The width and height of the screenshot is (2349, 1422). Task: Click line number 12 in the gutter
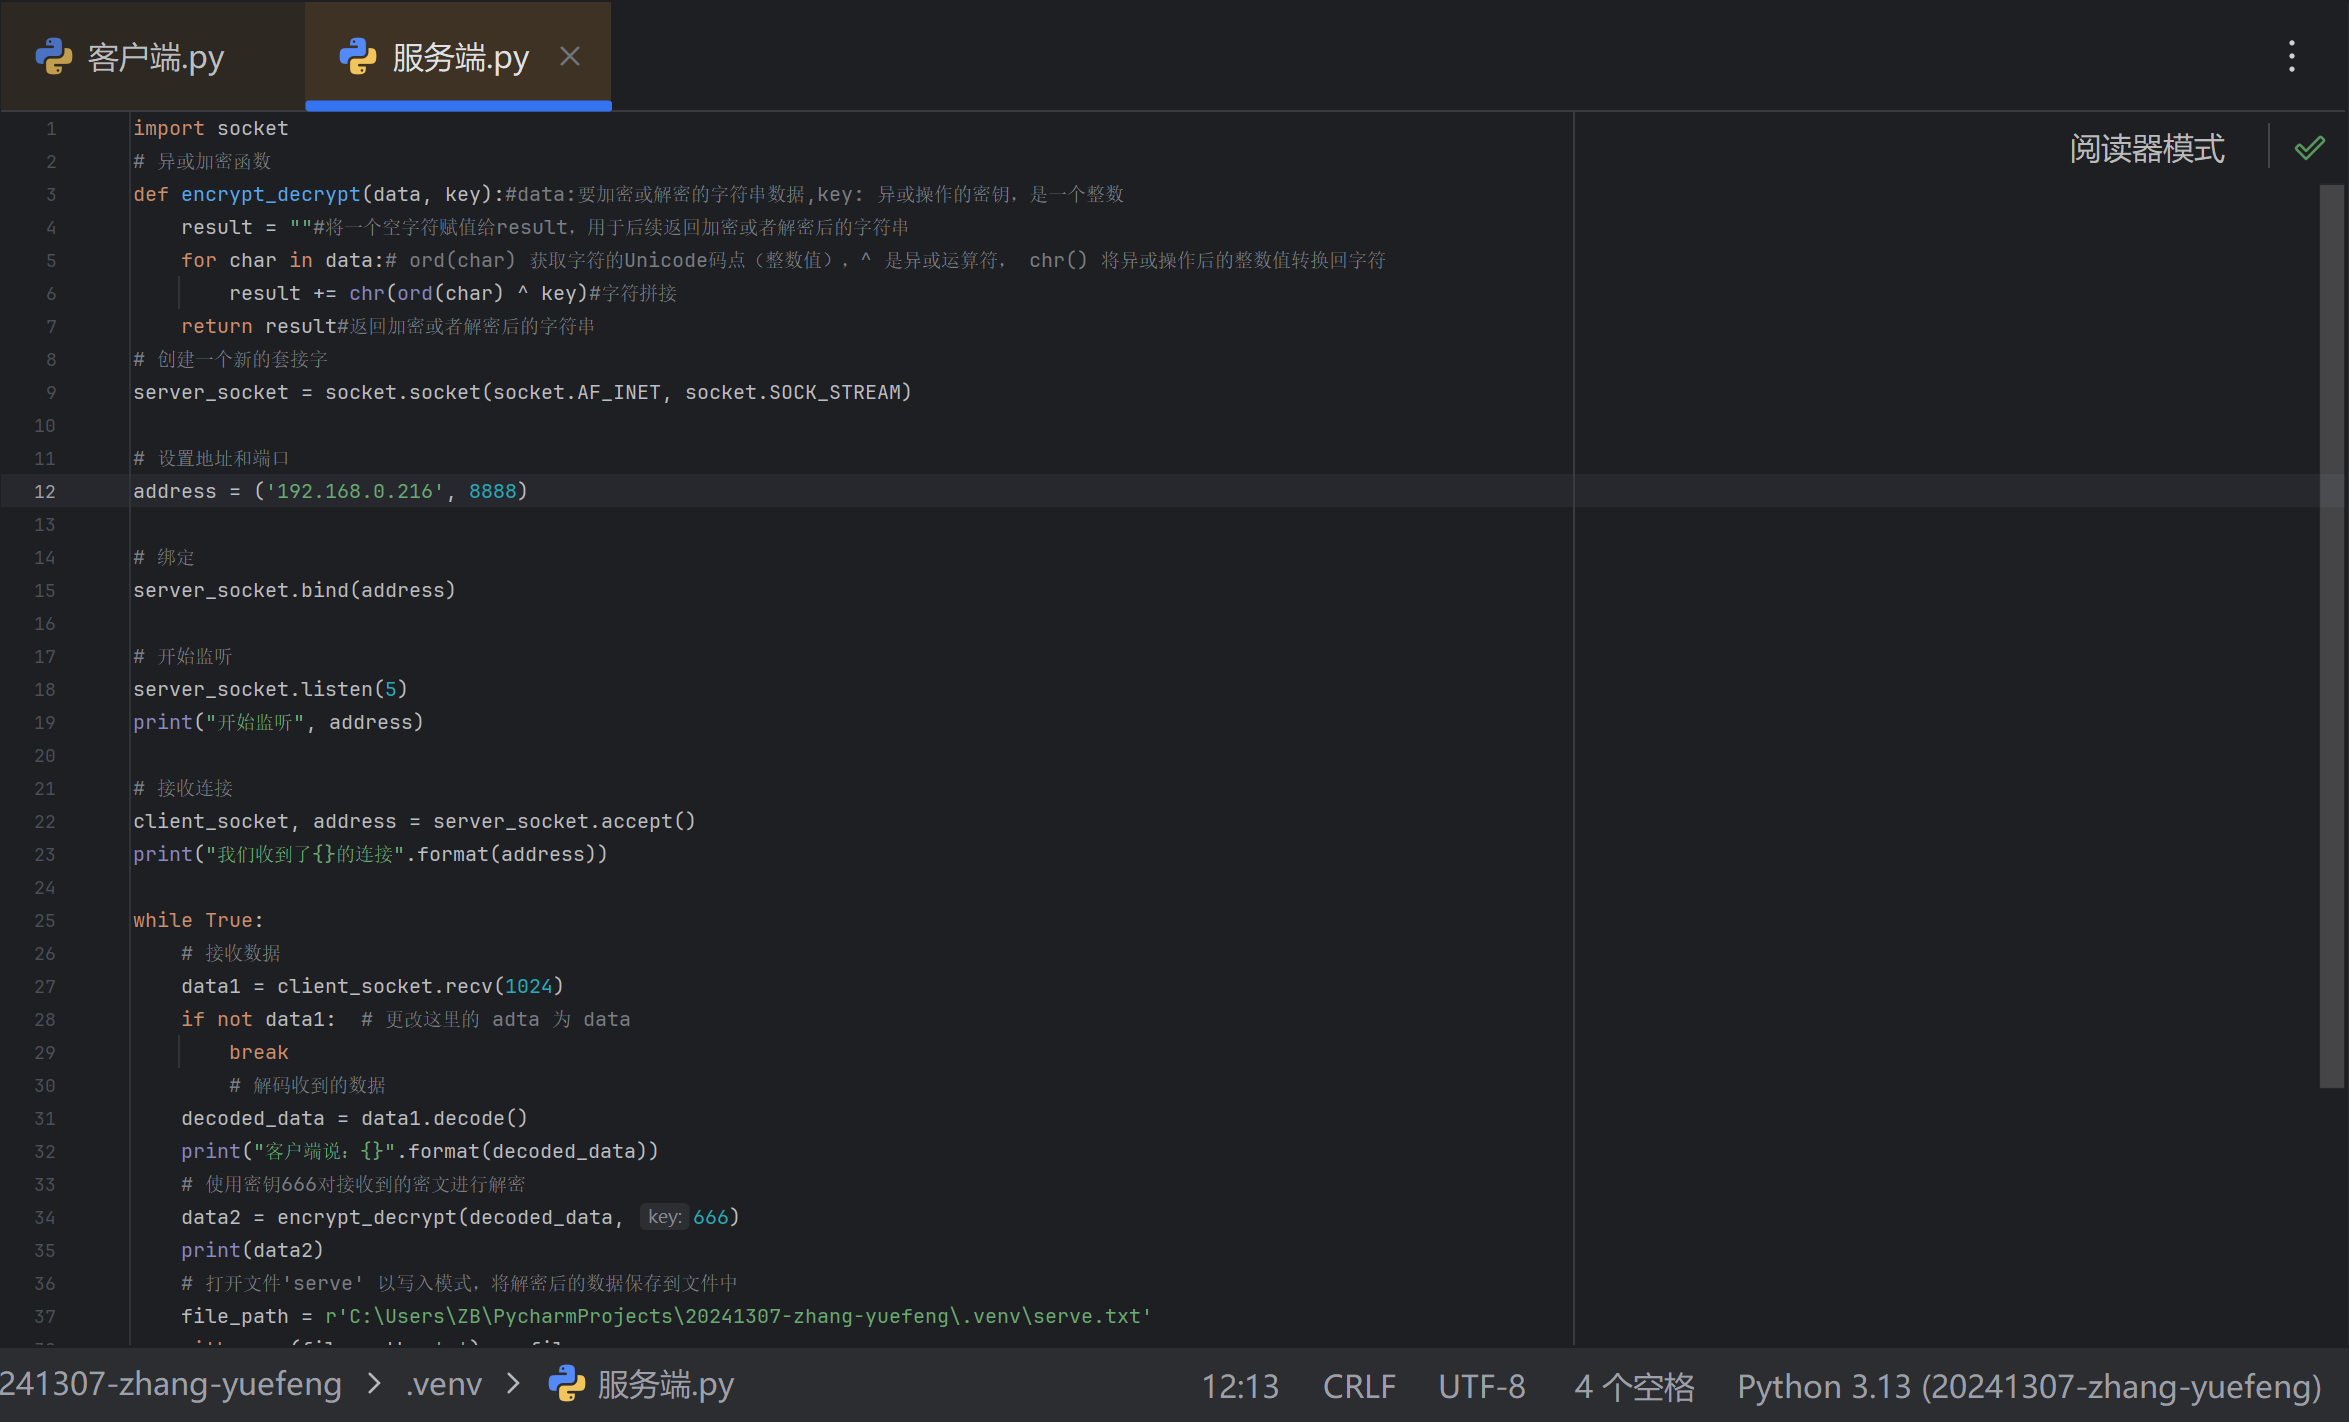click(x=45, y=491)
